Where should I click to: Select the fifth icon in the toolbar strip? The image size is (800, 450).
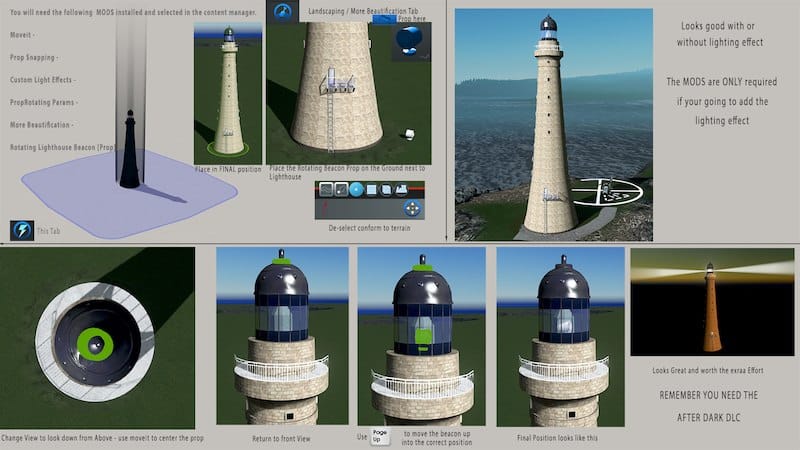coord(386,189)
